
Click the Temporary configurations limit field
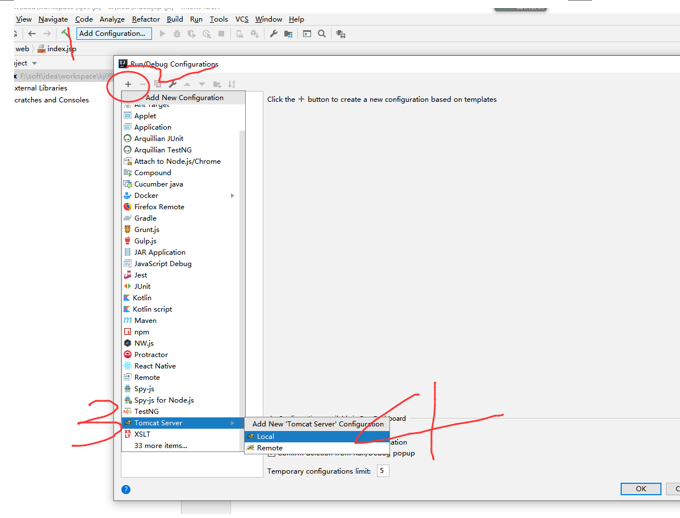[x=383, y=471]
